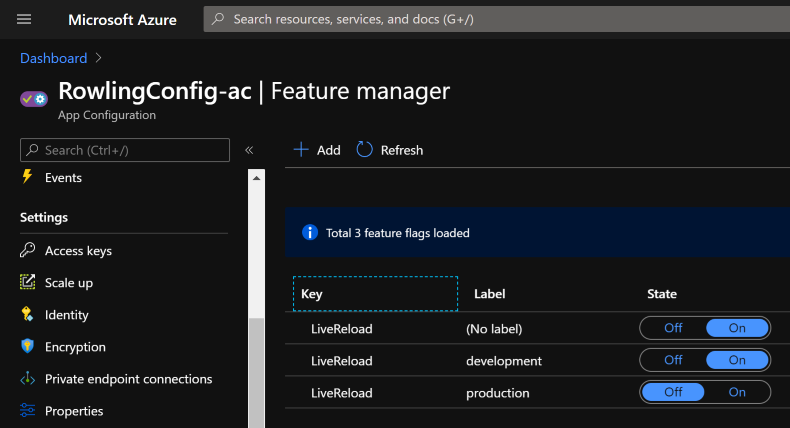Open Events in the sidebar
790x428 pixels.
pos(63,177)
